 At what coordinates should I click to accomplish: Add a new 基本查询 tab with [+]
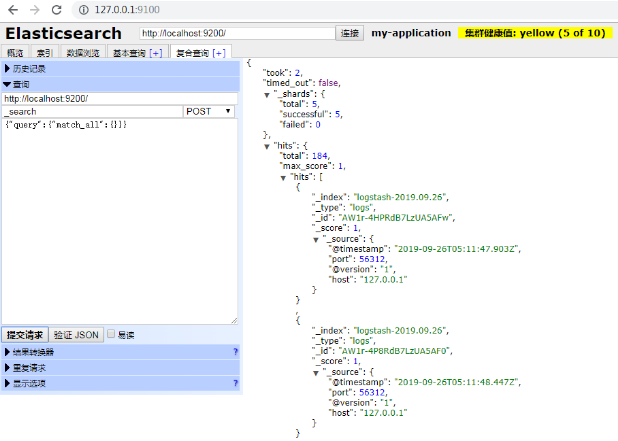coord(156,53)
